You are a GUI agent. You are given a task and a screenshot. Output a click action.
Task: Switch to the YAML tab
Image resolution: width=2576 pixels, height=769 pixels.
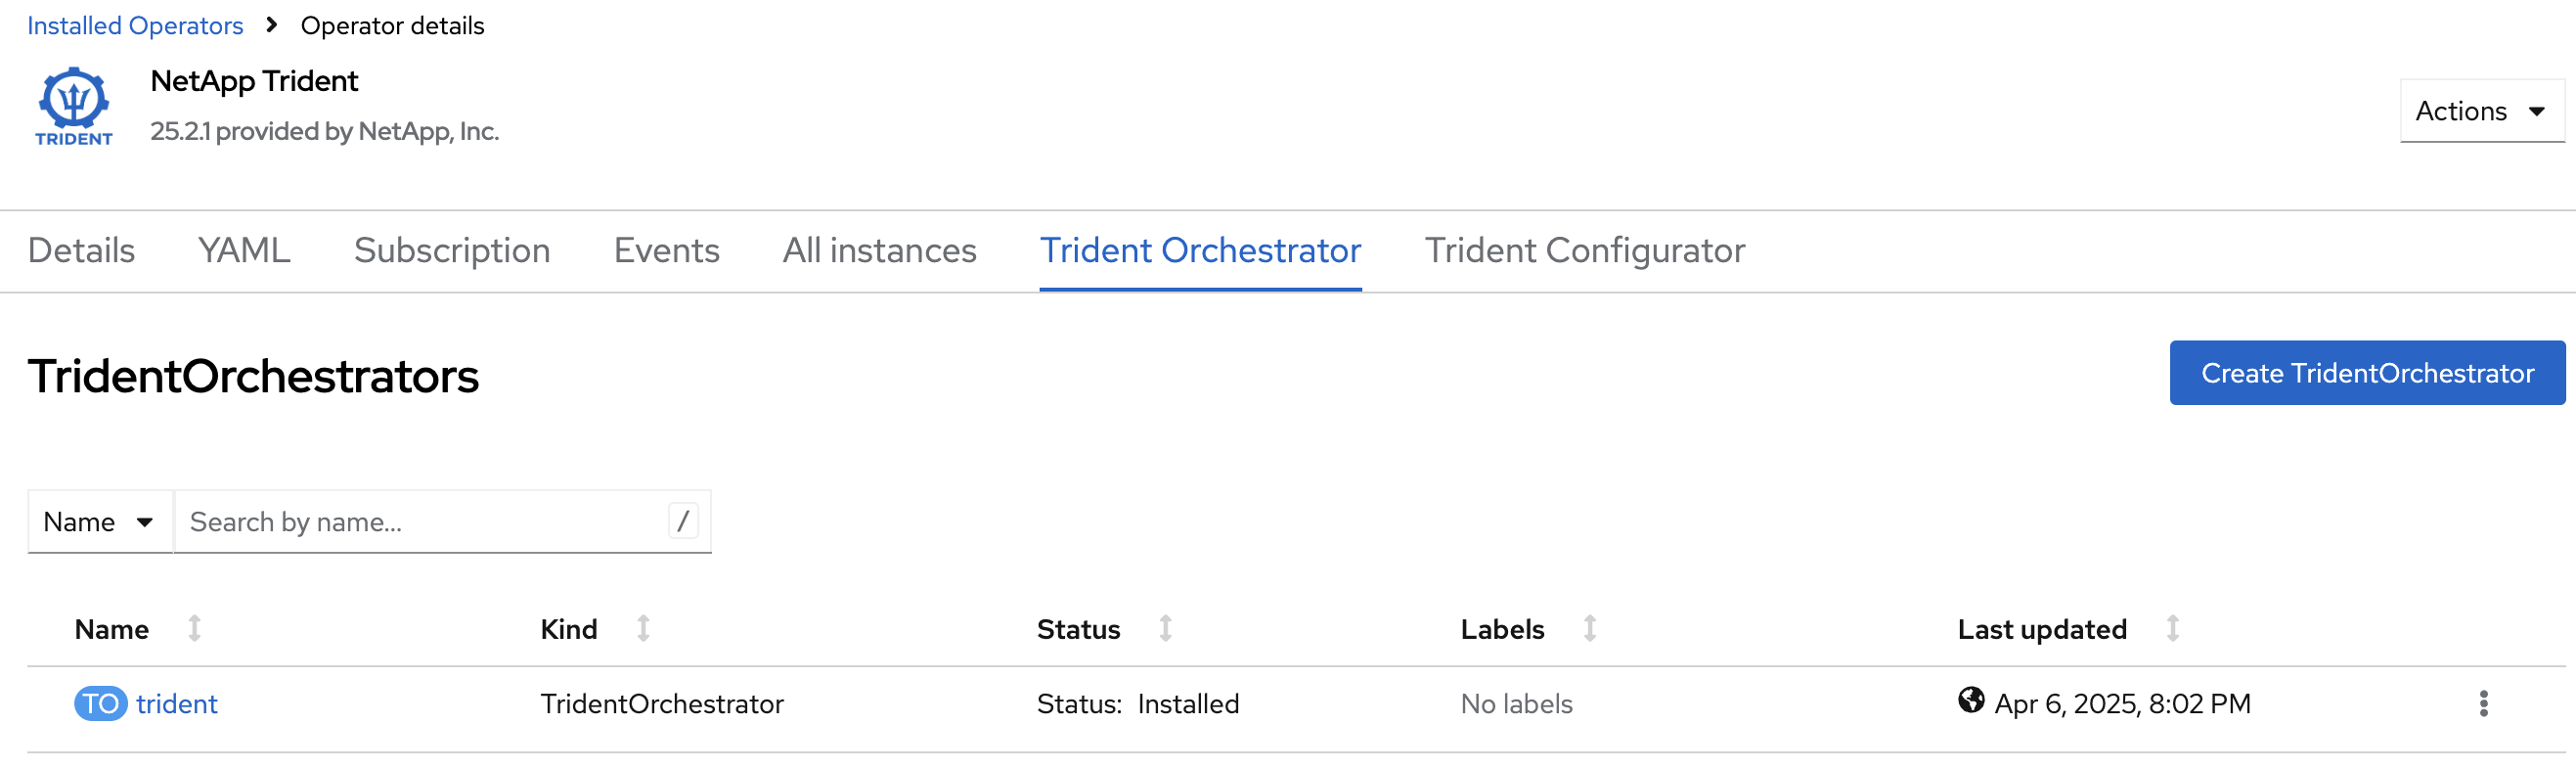(x=244, y=251)
